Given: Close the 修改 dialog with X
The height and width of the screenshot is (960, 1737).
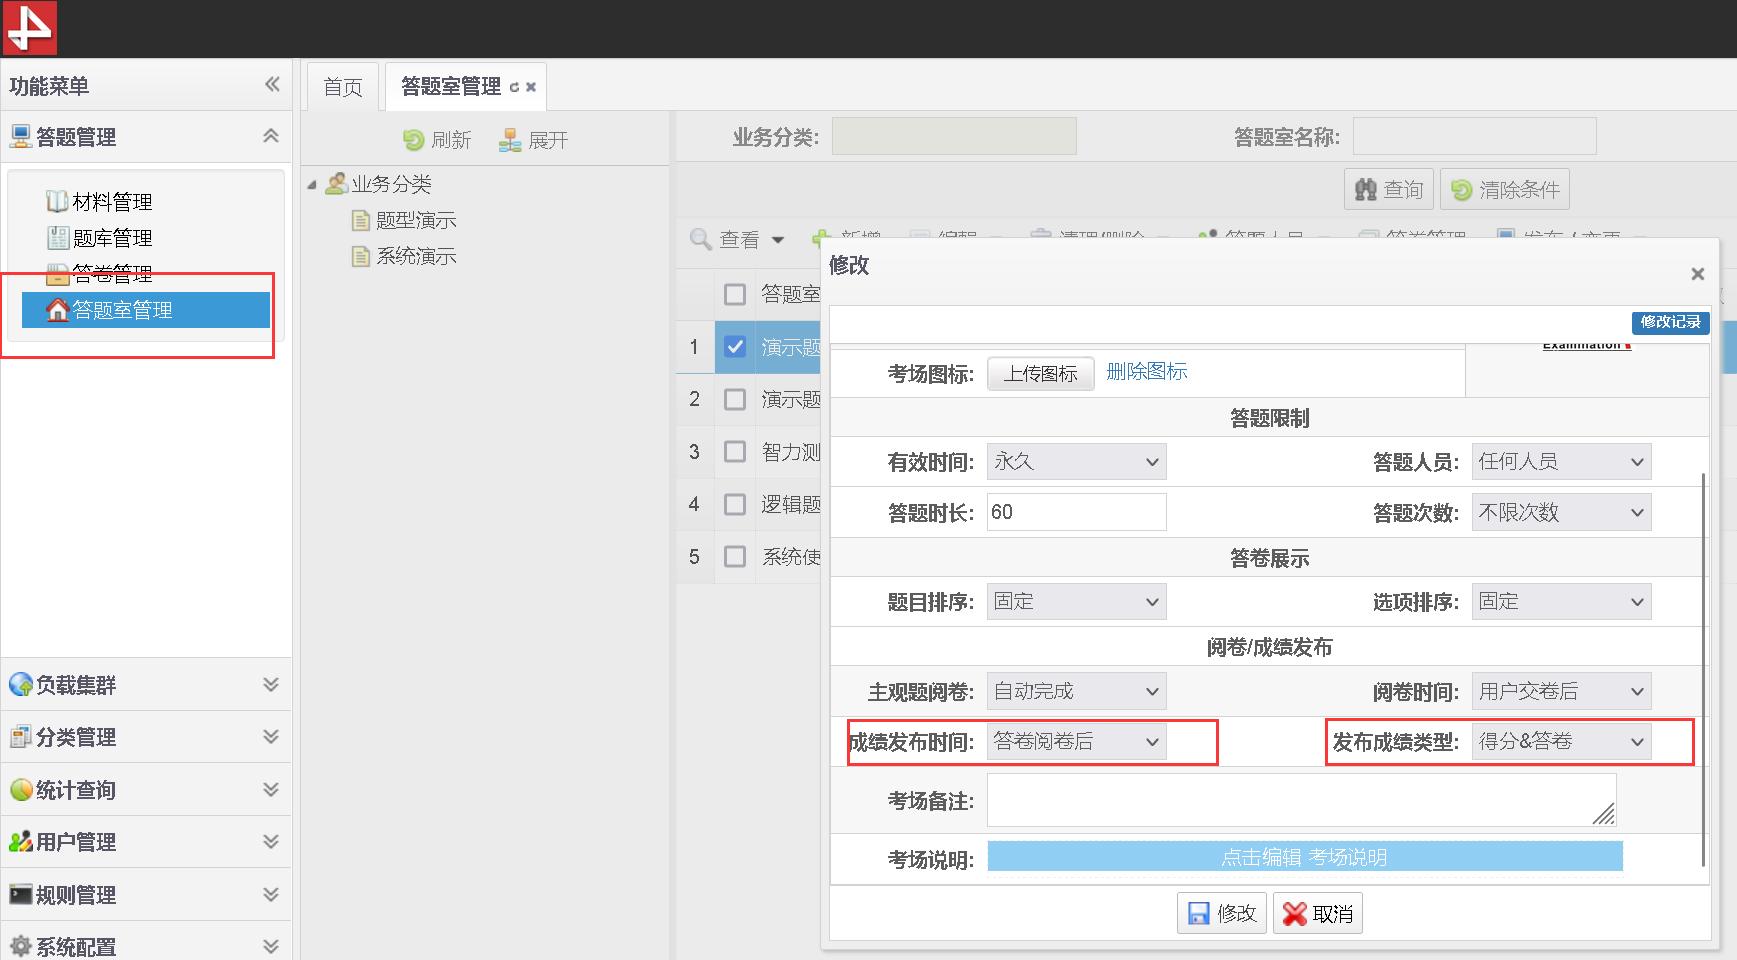Looking at the screenshot, I should point(1697,274).
